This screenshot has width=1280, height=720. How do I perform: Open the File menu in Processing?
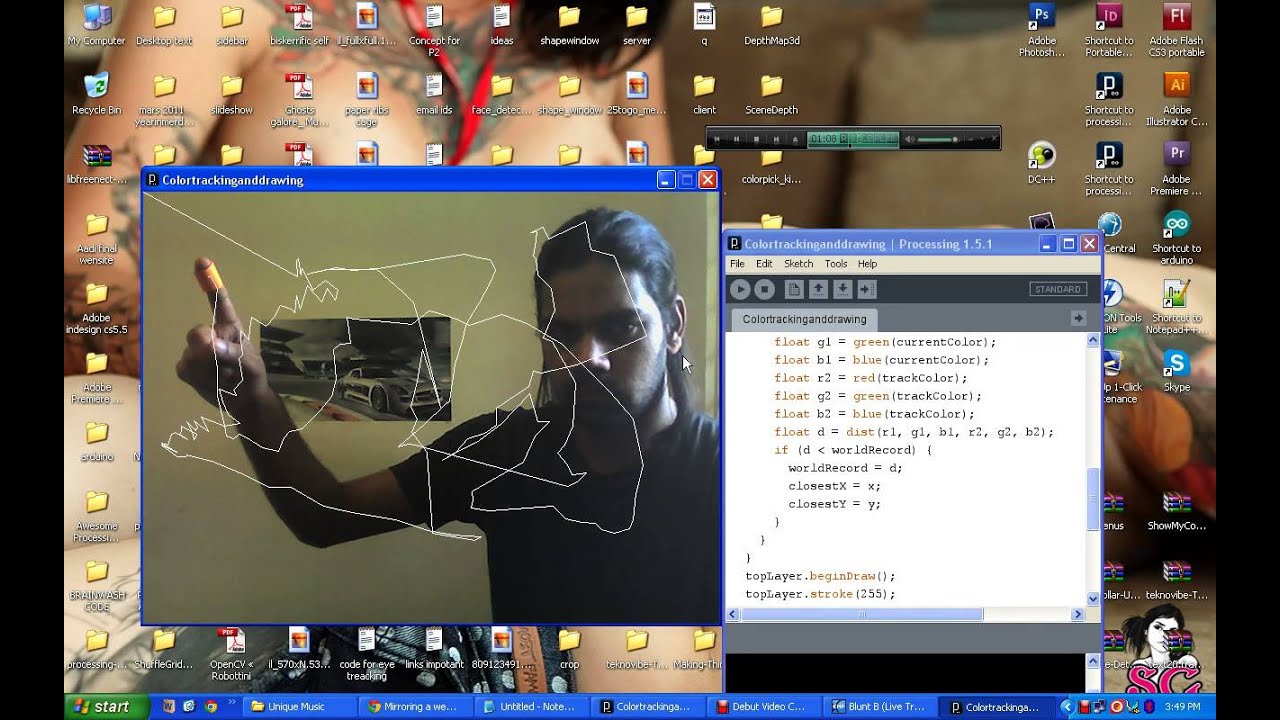pos(737,264)
